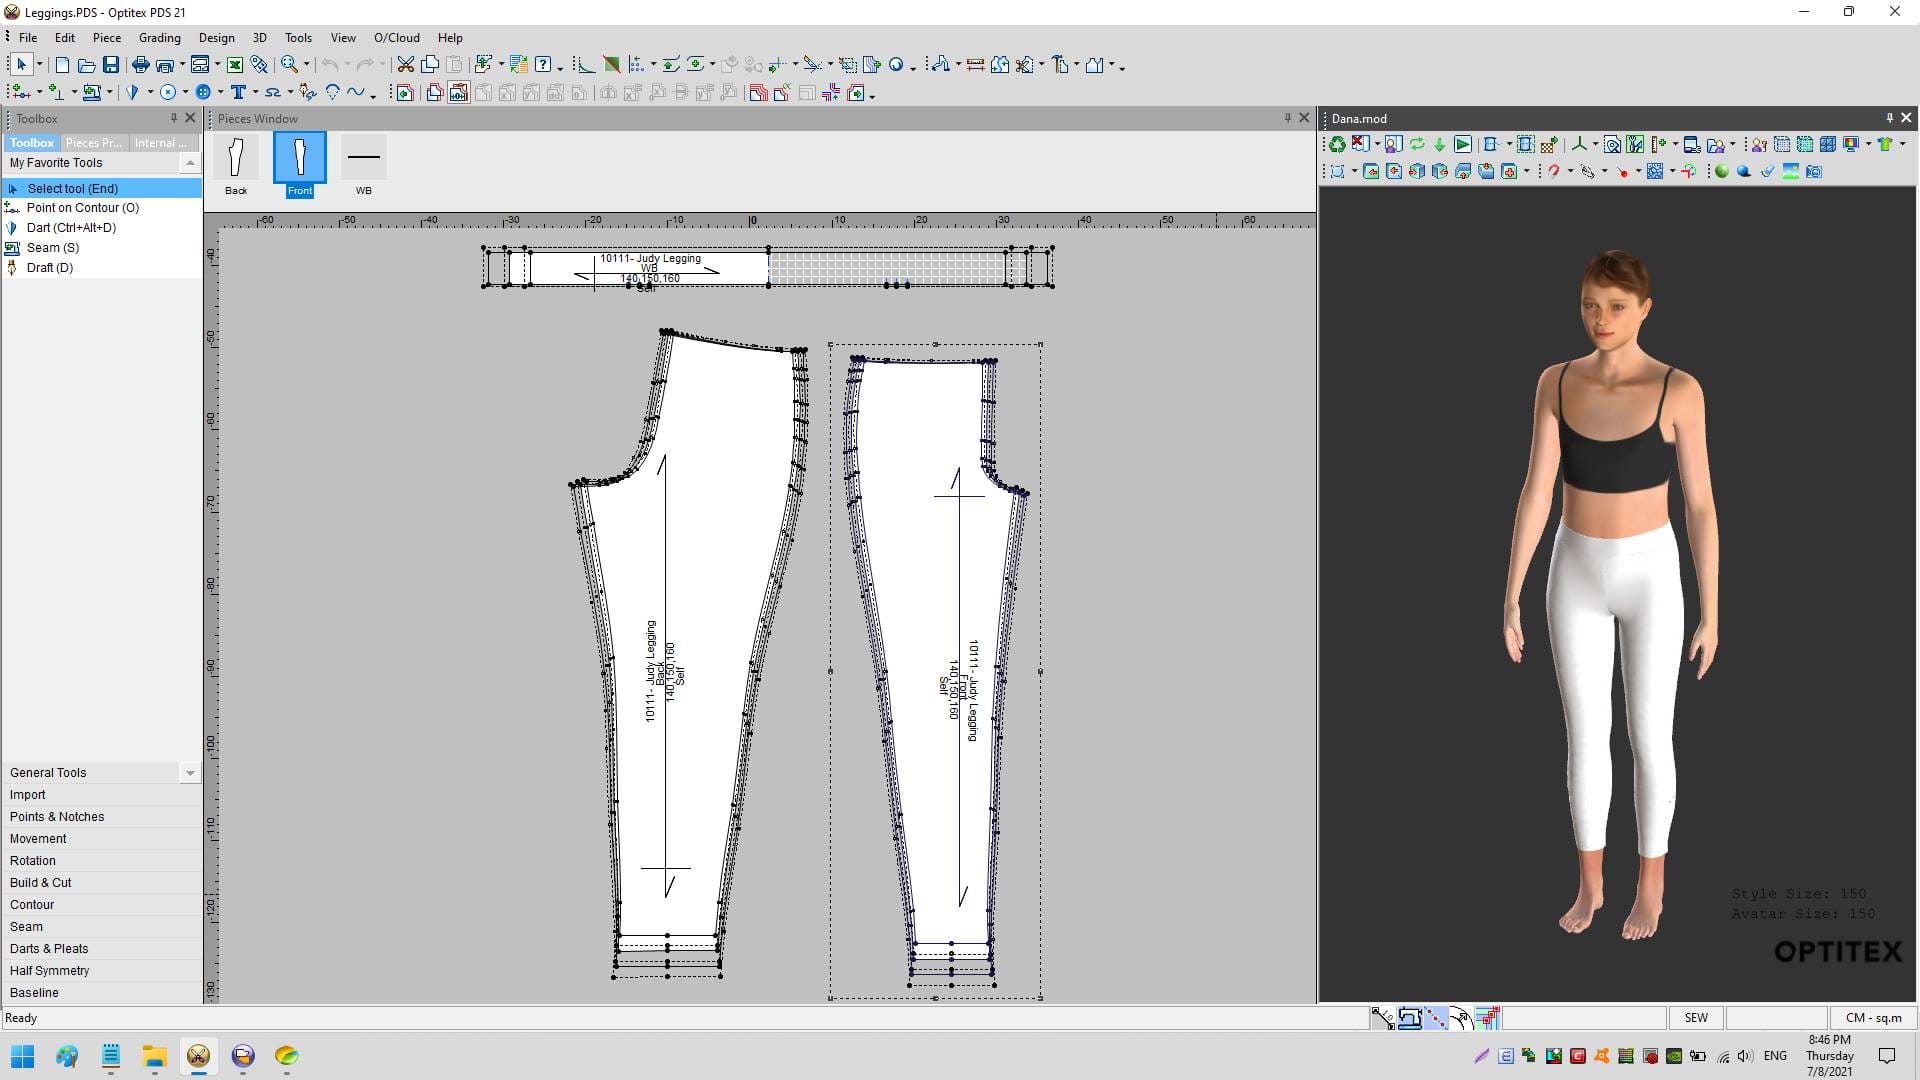Toggle the SEW status bar indicator
The width and height of the screenshot is (1920, 1080).
click(1696, 1018)
